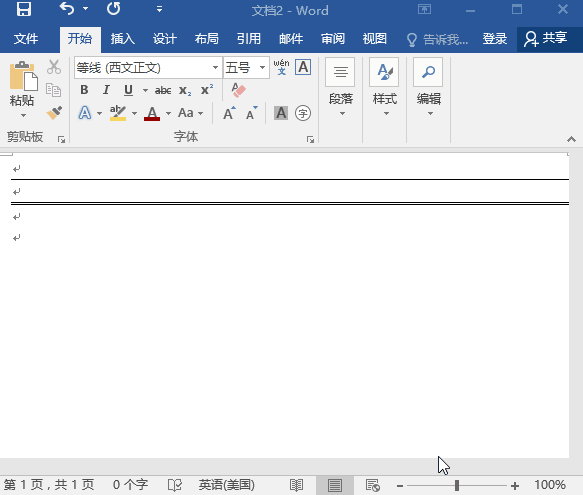583x495 pixels.
Task: Open highlight color dropdown arrow
Action: click(x=134, y=113)
